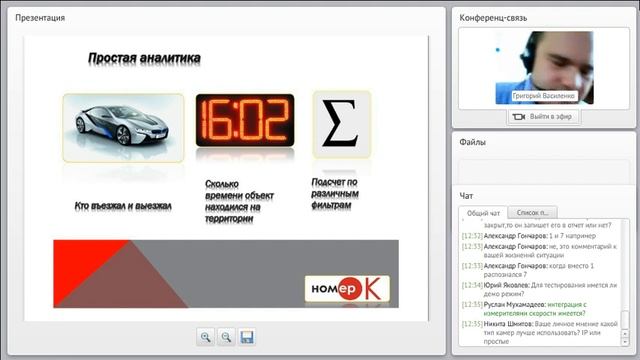Click the 'номерОК' logo on slide
The image size is (640, 360).
point(347,289)
